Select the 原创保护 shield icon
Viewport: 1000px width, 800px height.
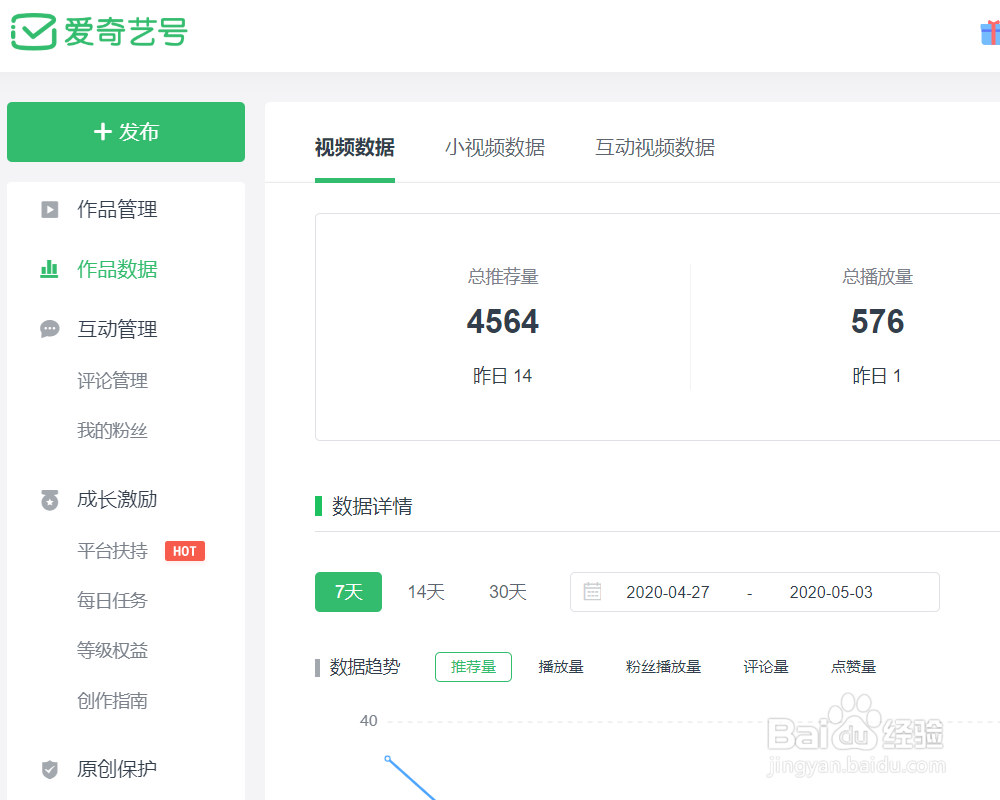tap(49, 769)
